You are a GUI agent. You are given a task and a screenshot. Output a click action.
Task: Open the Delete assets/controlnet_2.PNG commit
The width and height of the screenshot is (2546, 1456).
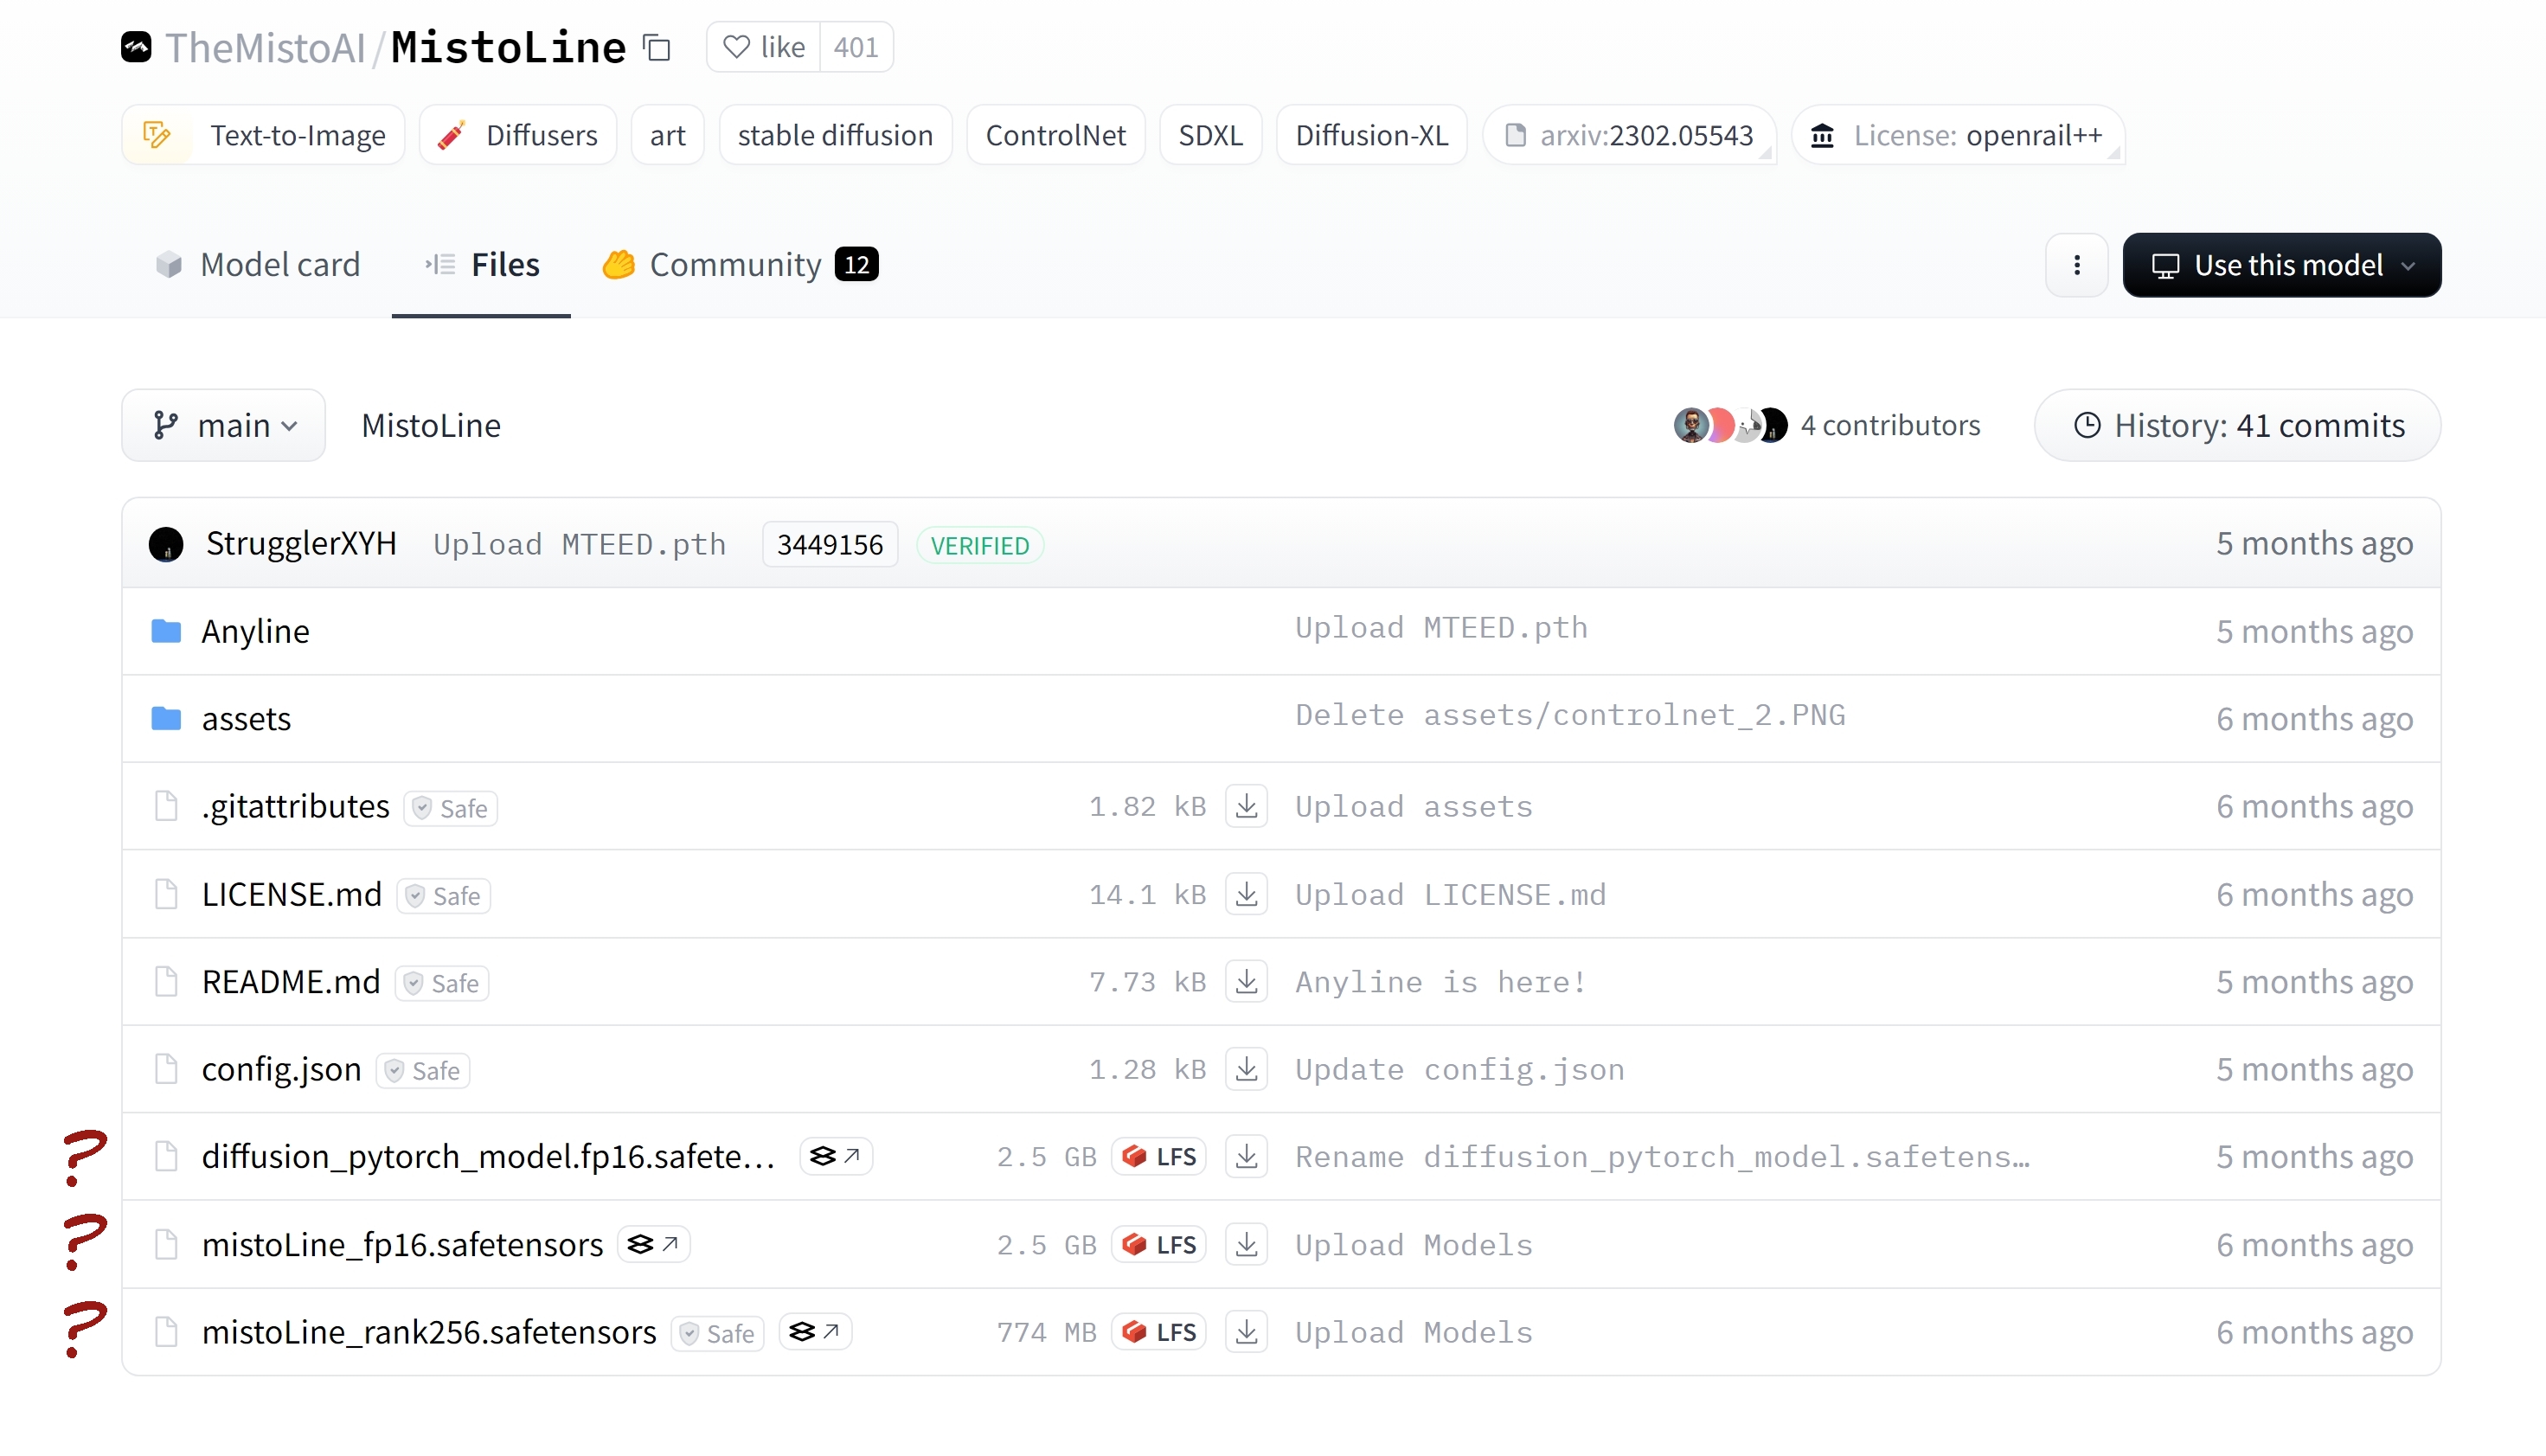click(x=1570, y=715)
